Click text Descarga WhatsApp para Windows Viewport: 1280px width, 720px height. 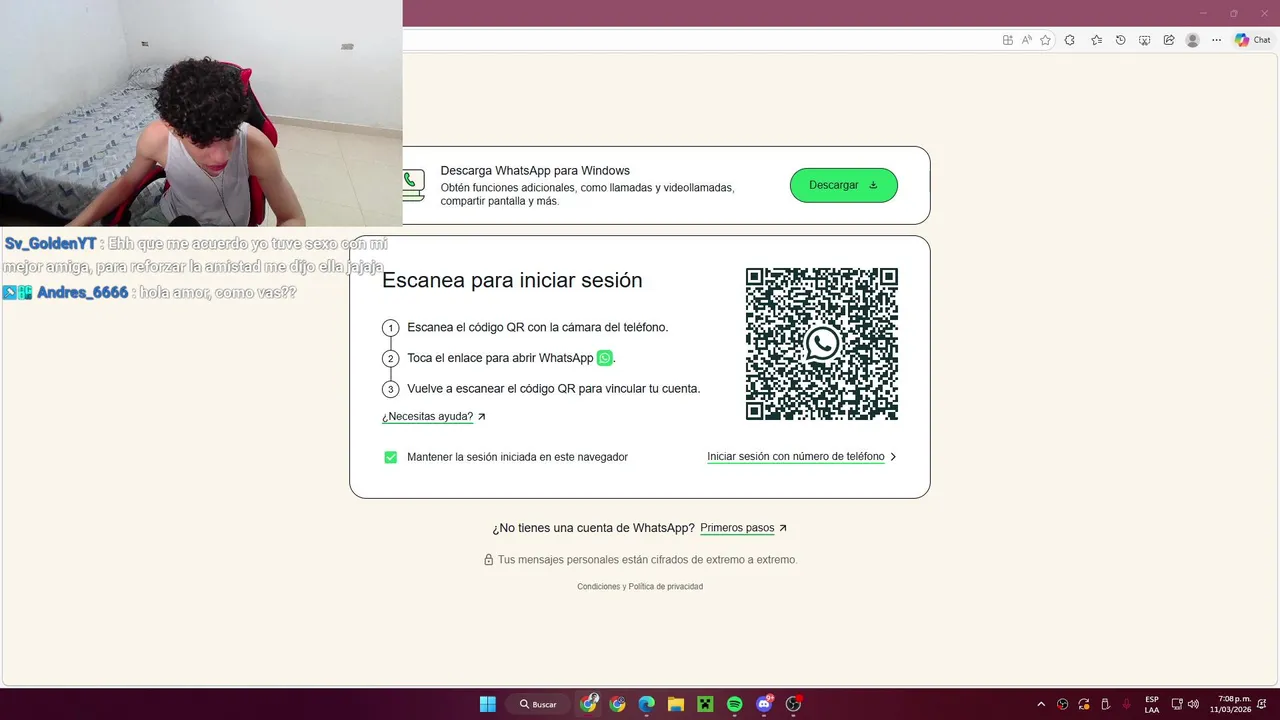pos(535,171)
